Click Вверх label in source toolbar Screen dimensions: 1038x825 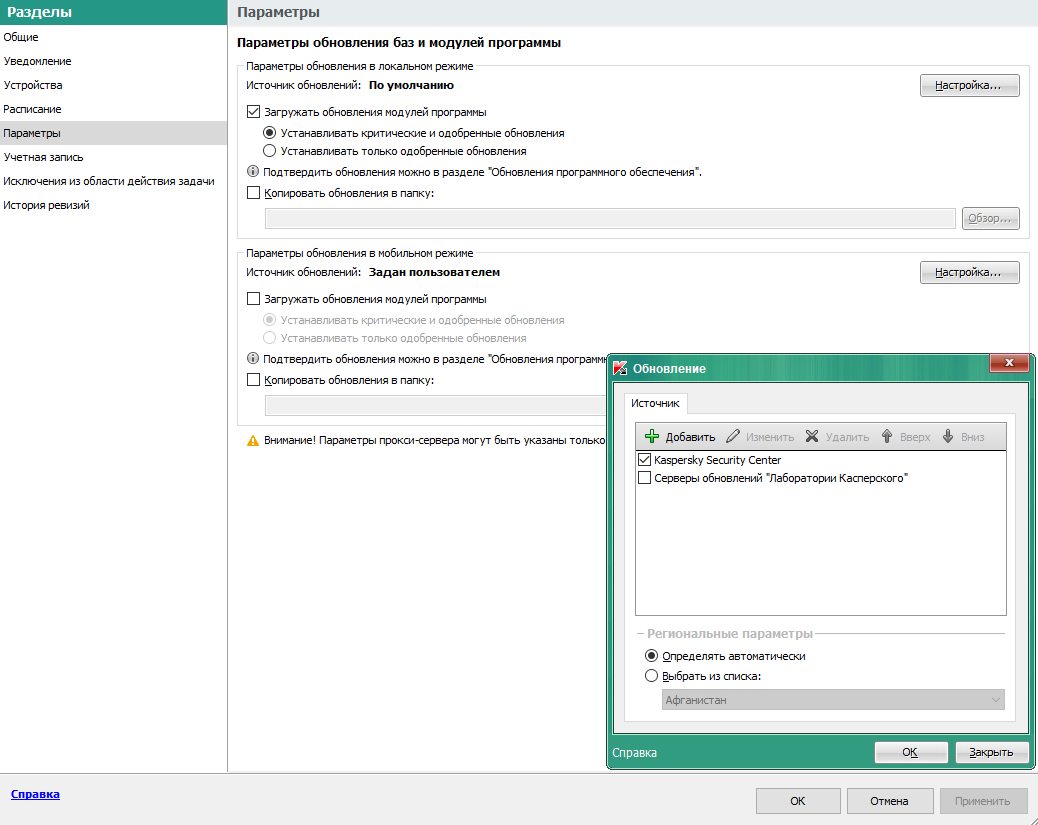(x=915, y=437)
